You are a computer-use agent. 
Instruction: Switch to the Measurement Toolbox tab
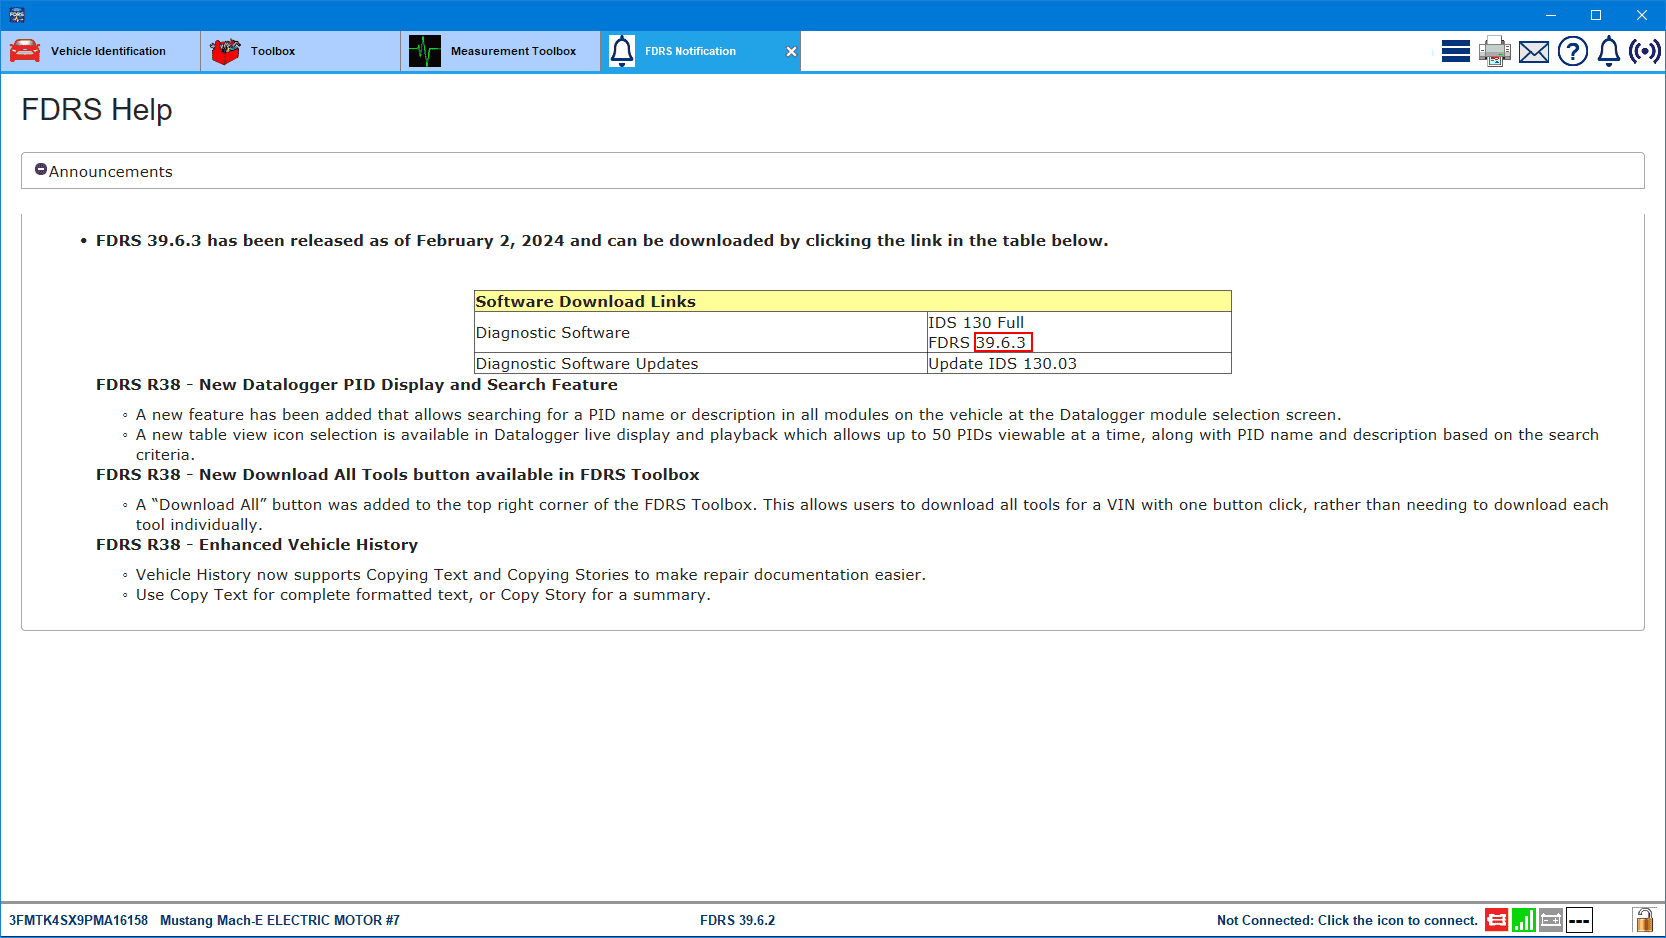[500, 51]
